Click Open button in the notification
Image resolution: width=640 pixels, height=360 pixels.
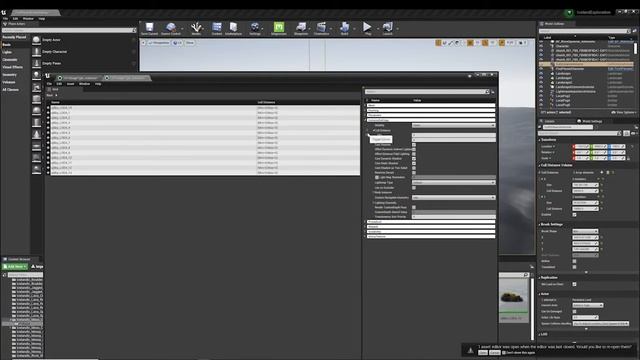pyautogui.click(x=483, y=353)
